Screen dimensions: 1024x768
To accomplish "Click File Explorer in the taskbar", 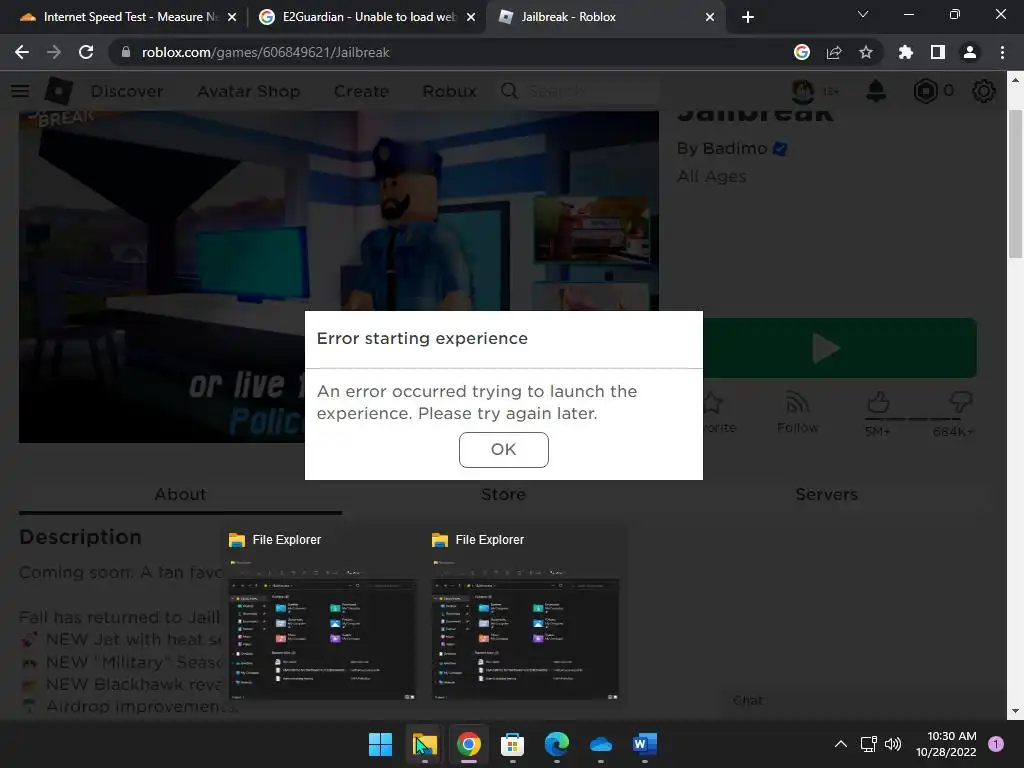I will (x=424, y=744).
